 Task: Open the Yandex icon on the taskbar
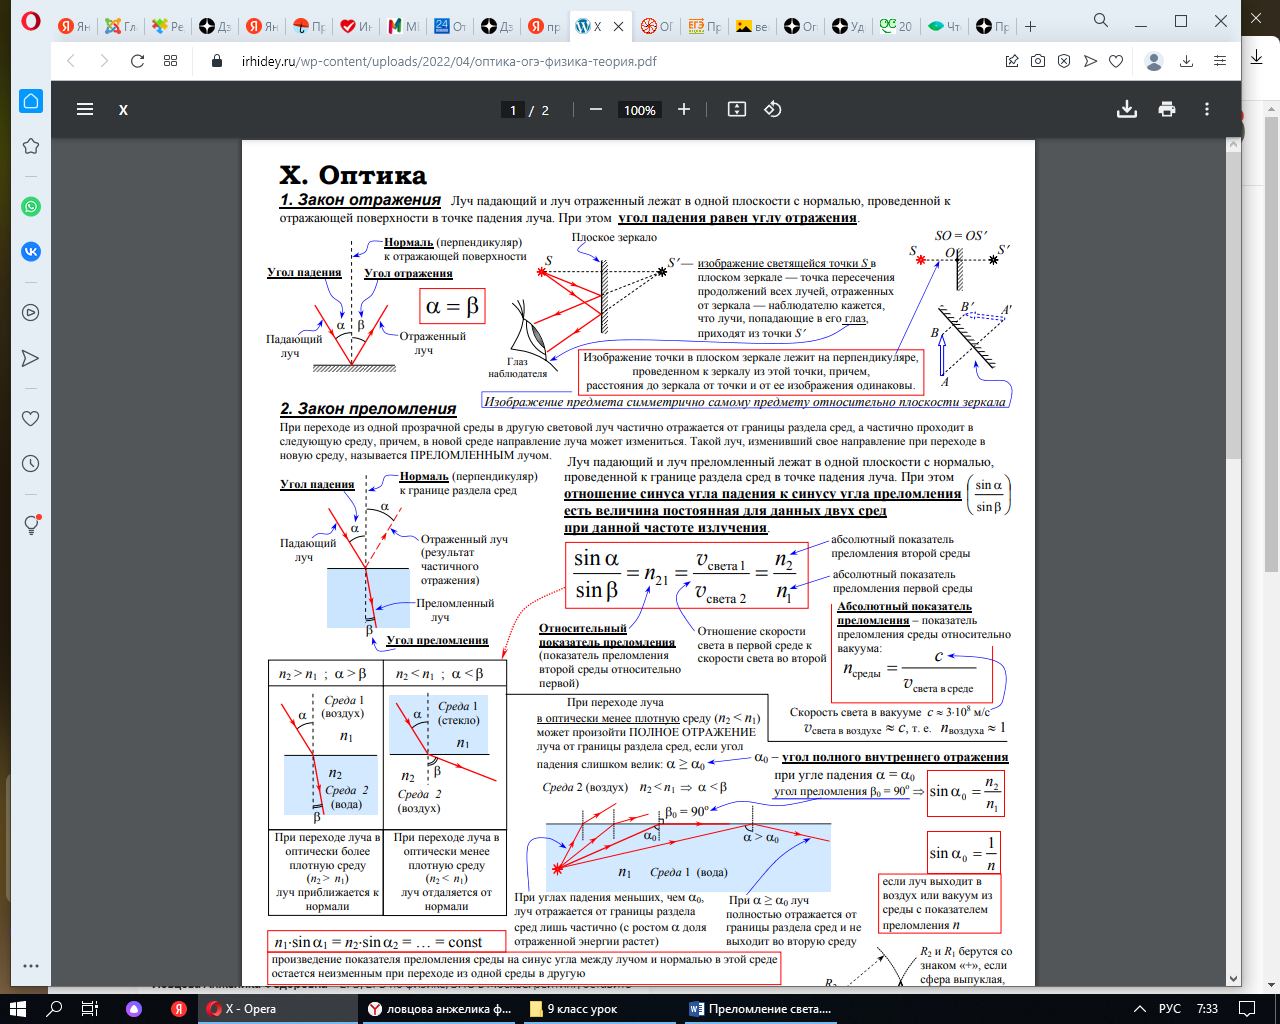pos(178,1008)
